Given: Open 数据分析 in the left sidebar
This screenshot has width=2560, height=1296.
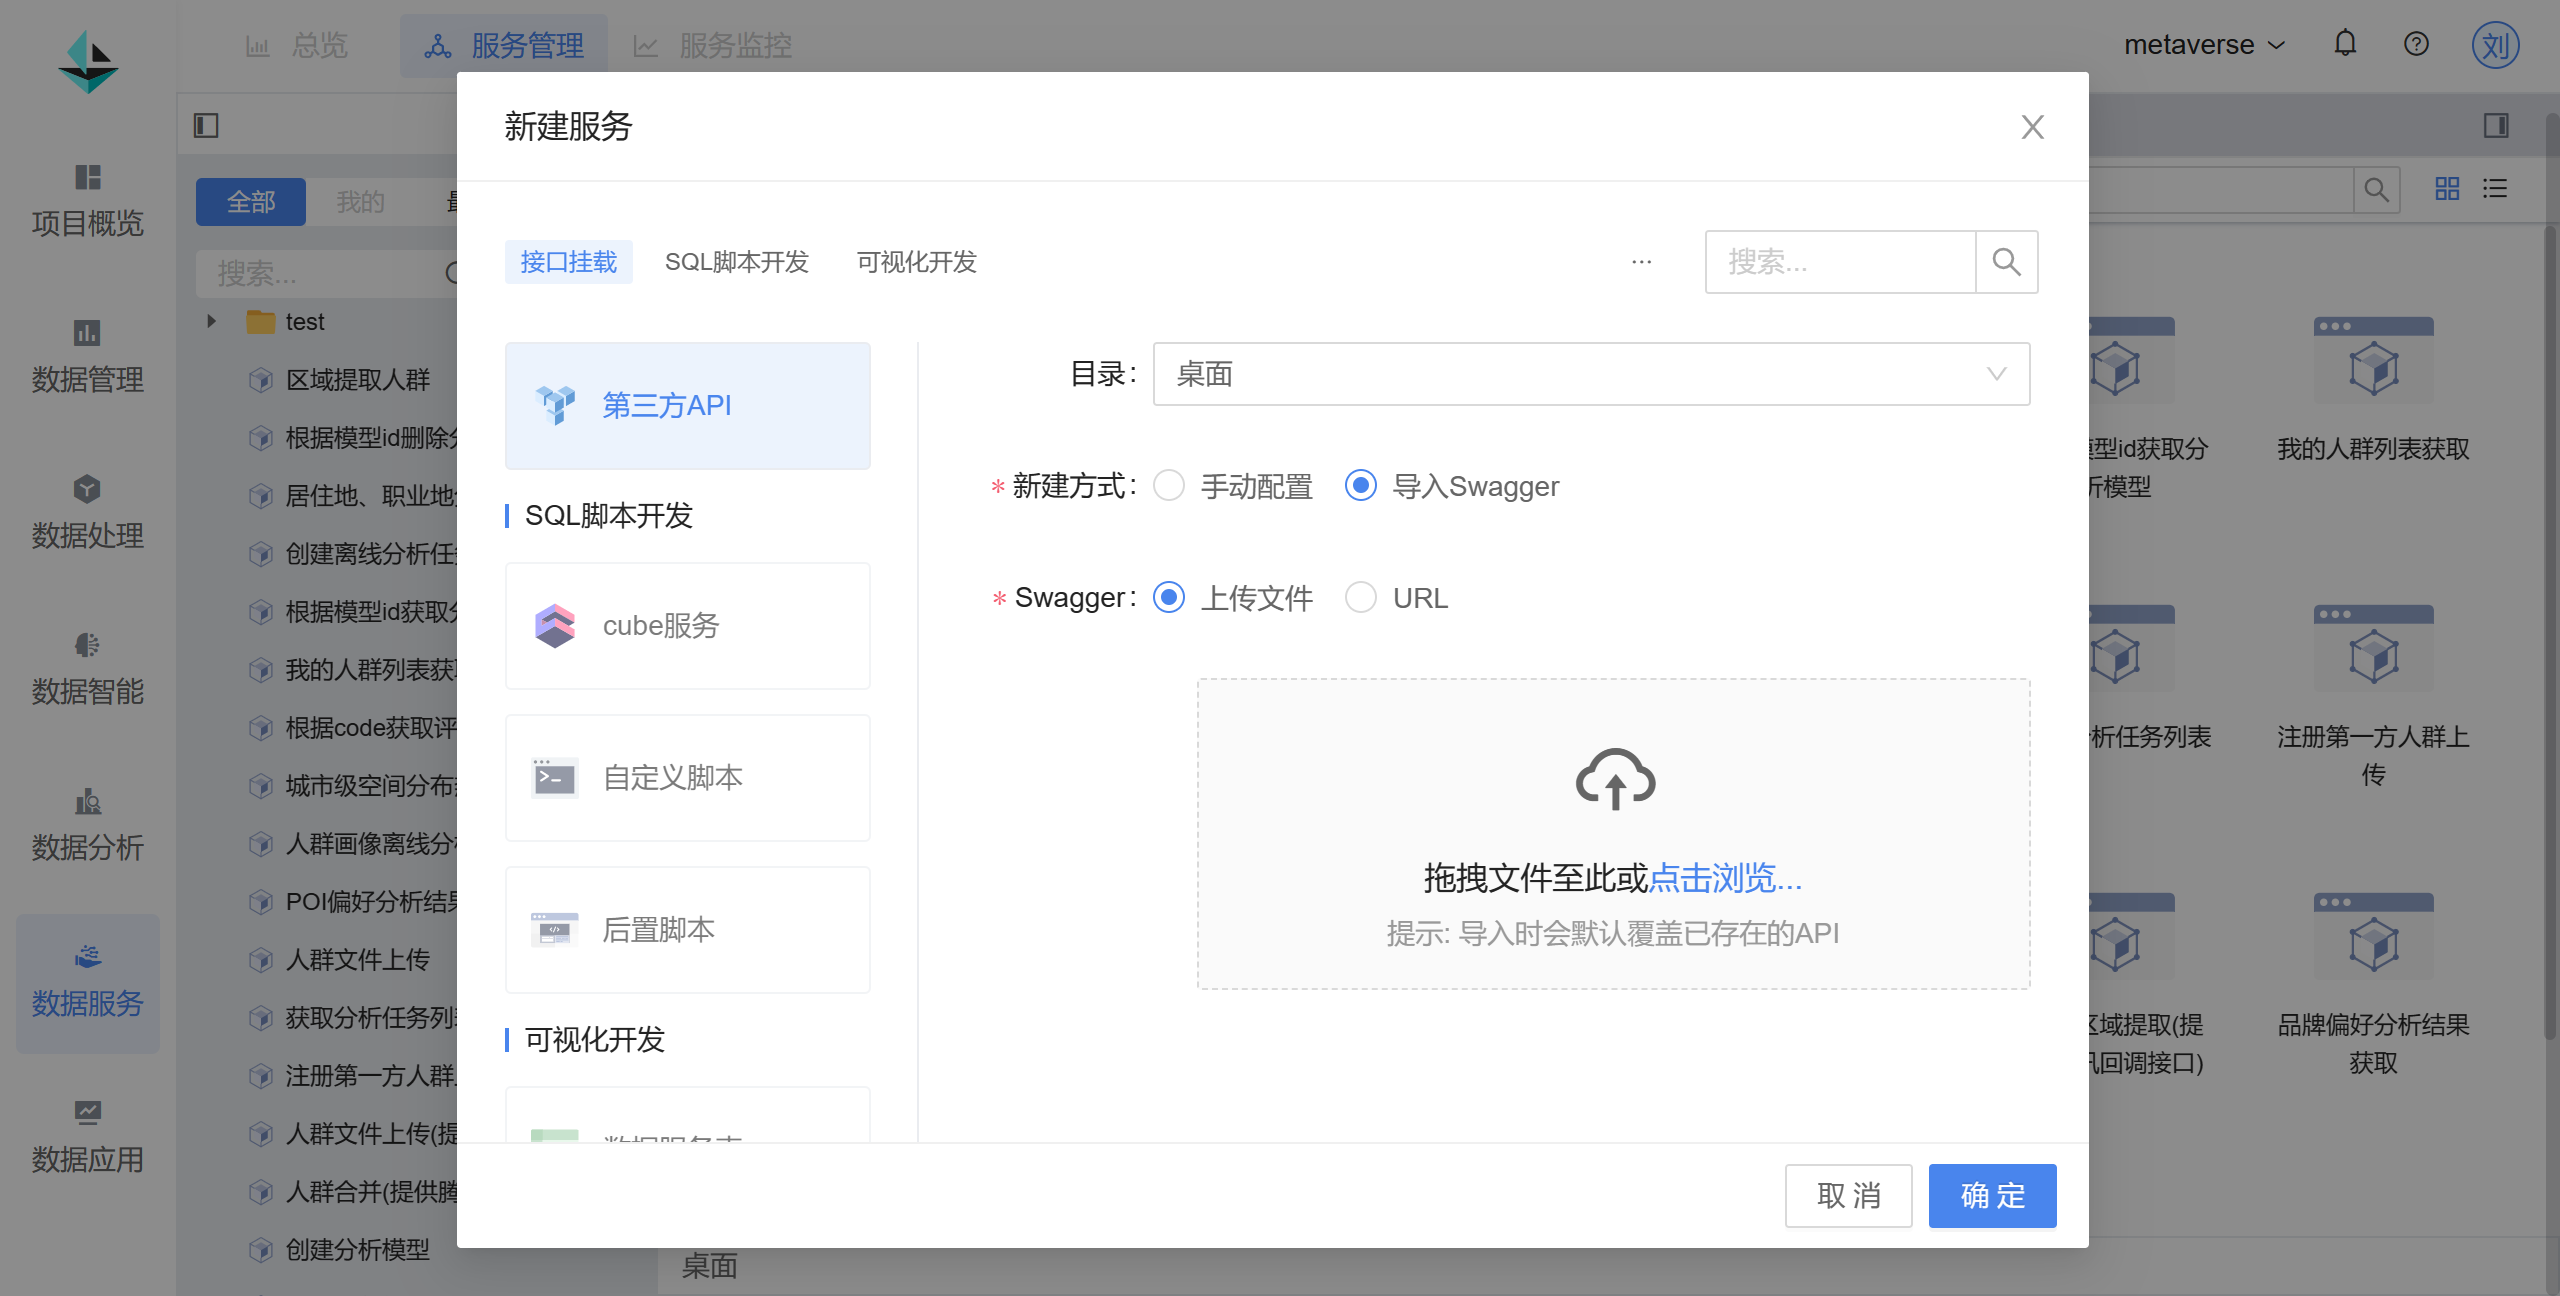Looking at the screenshot, I should point(88,826).
